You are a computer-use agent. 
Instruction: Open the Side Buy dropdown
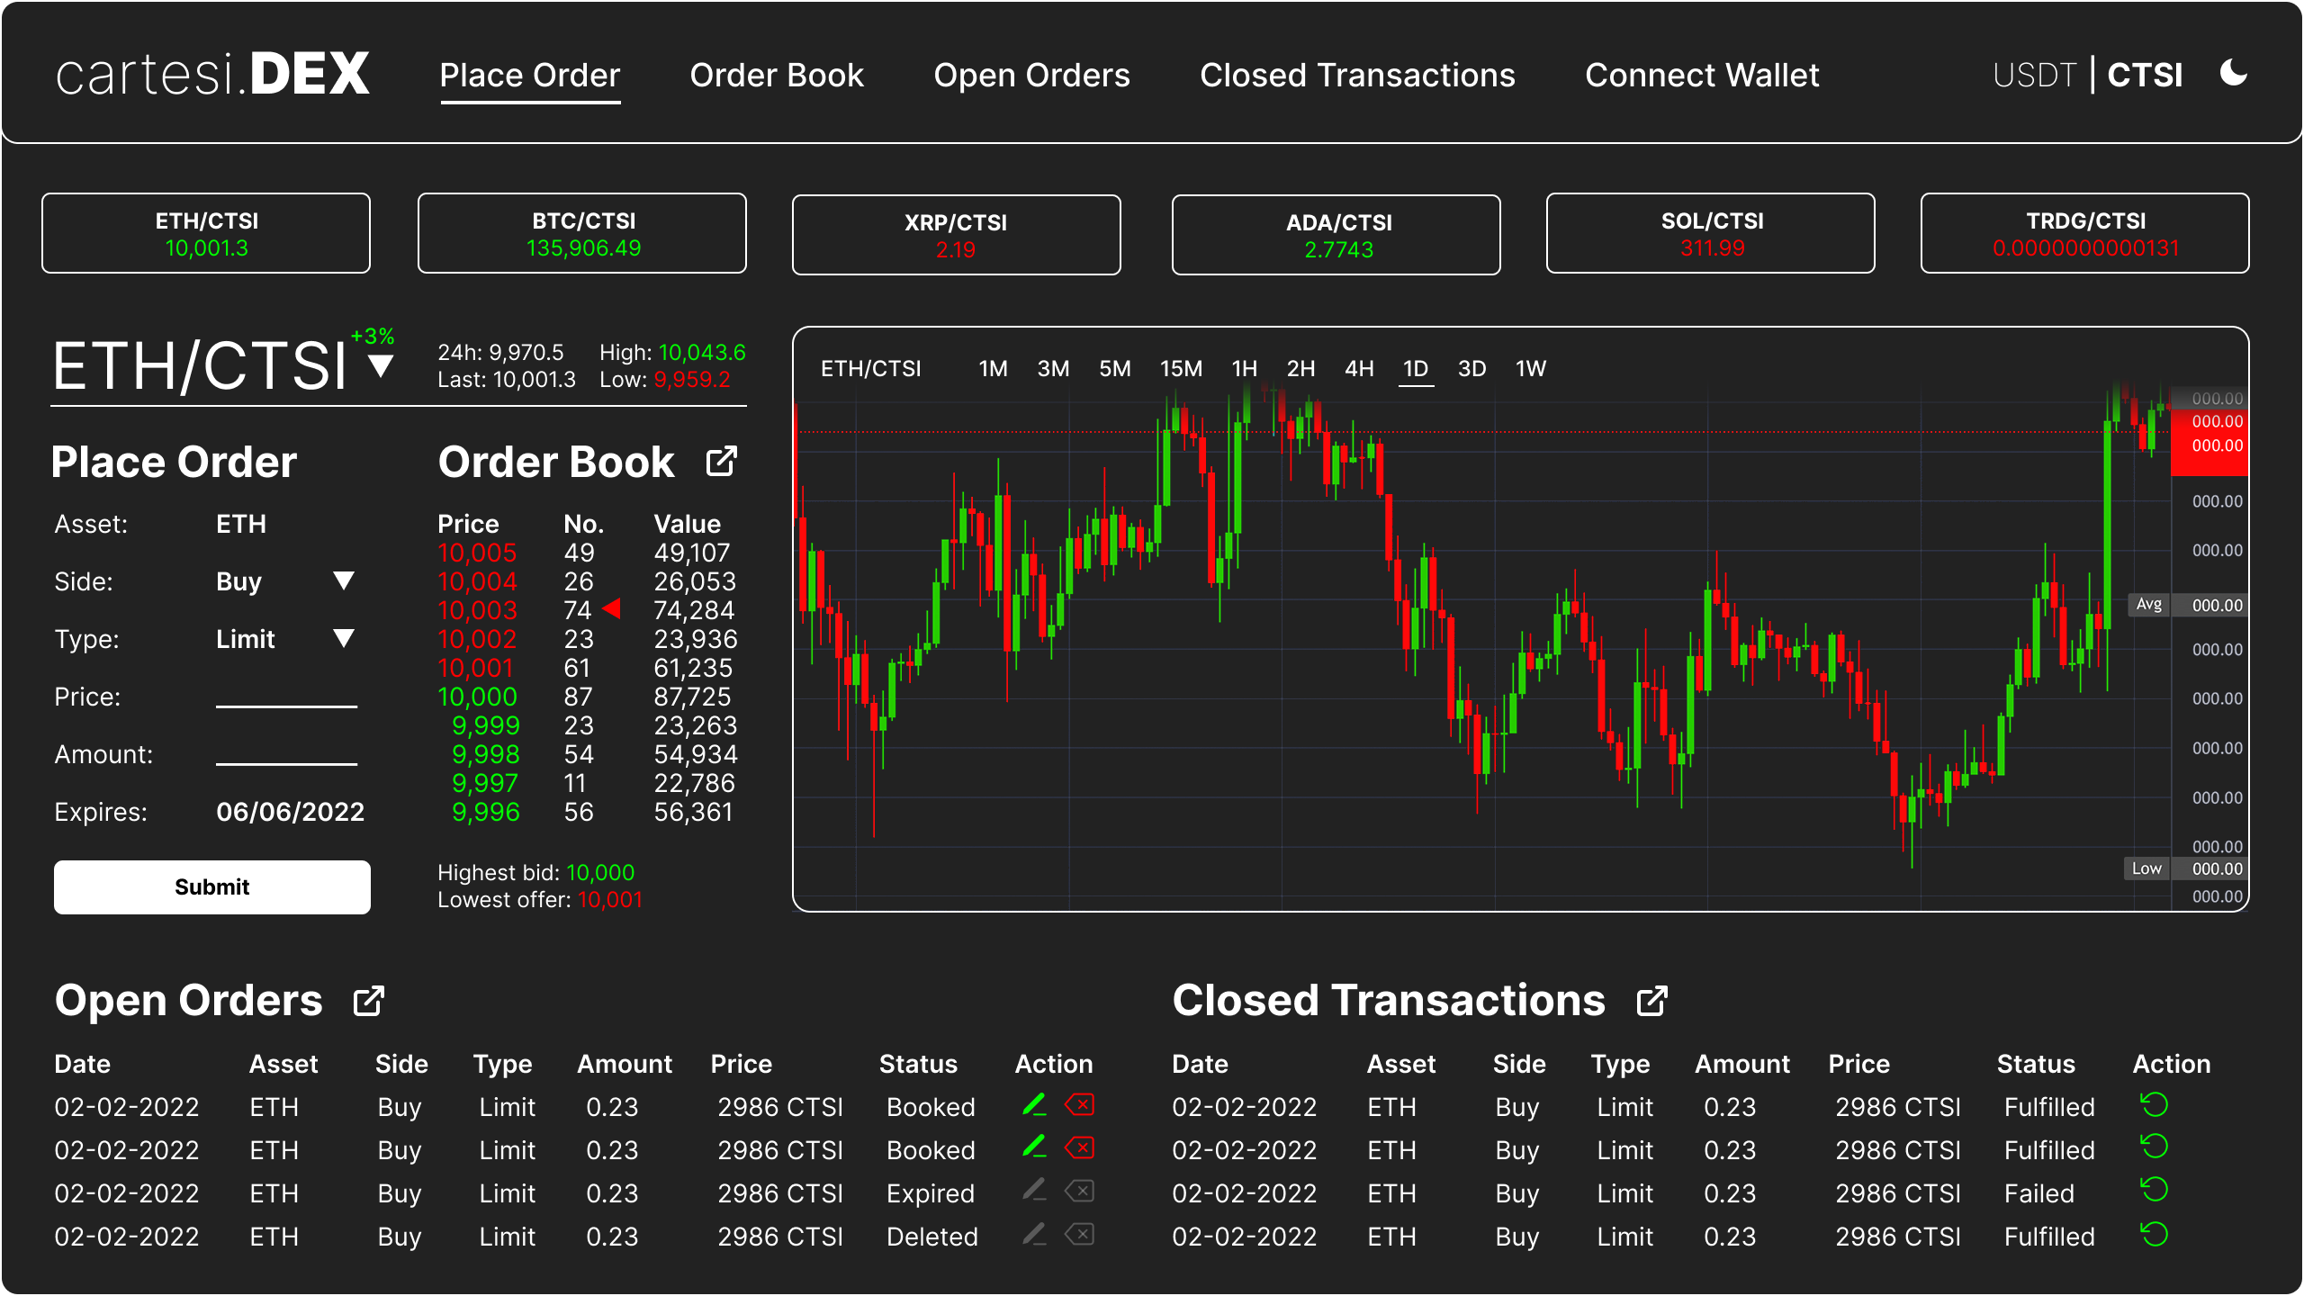pyautogui.click(x=343, y=581)
